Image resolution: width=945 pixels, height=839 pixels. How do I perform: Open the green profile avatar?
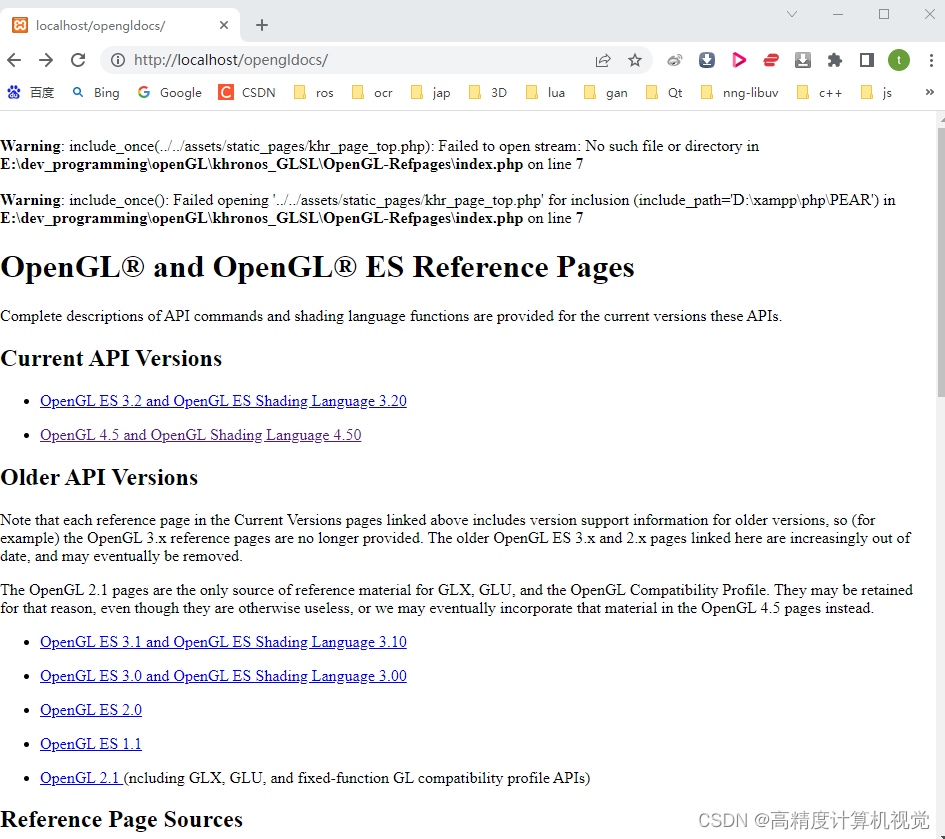(899, 60)
